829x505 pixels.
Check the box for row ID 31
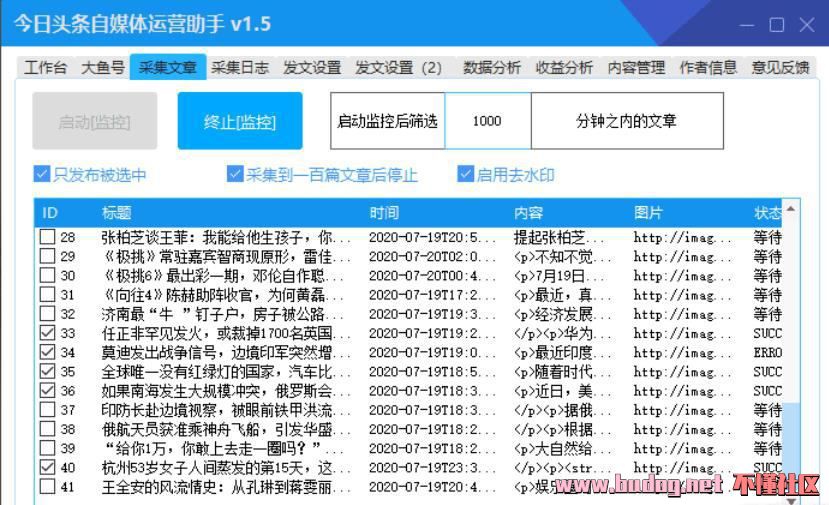(x=48, y=294)
